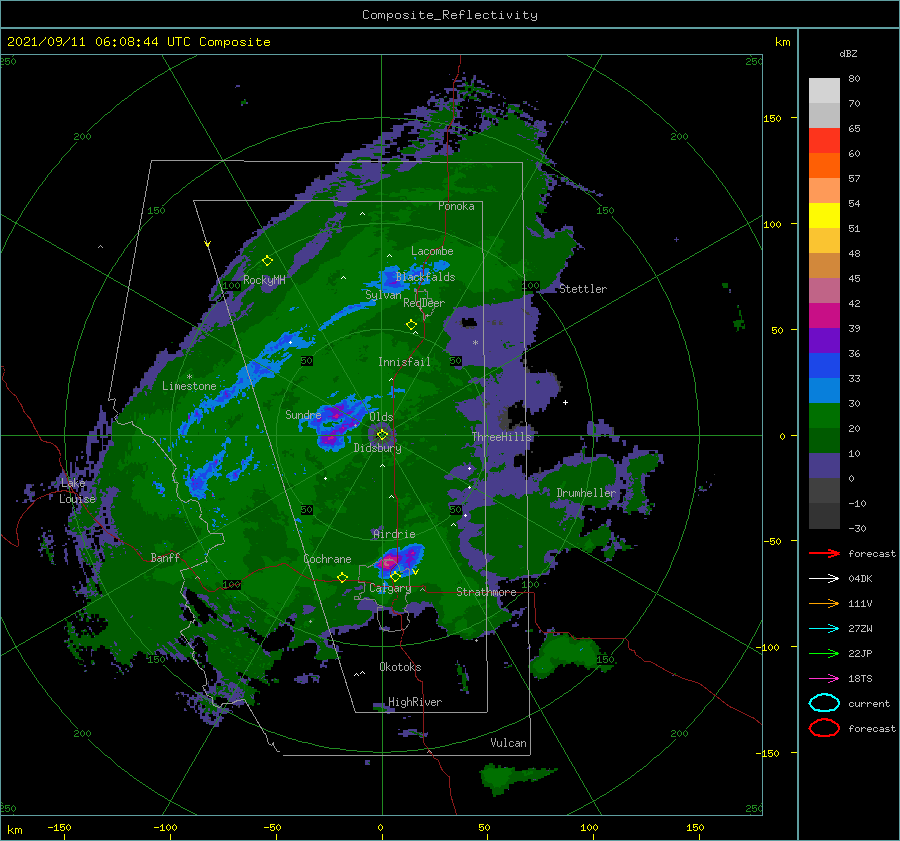Click yellow diamond marker below RedDeer label
Image resolution: width=900 pixels, height=841 pixels.
pyautogui.click(x=411, y=324)
